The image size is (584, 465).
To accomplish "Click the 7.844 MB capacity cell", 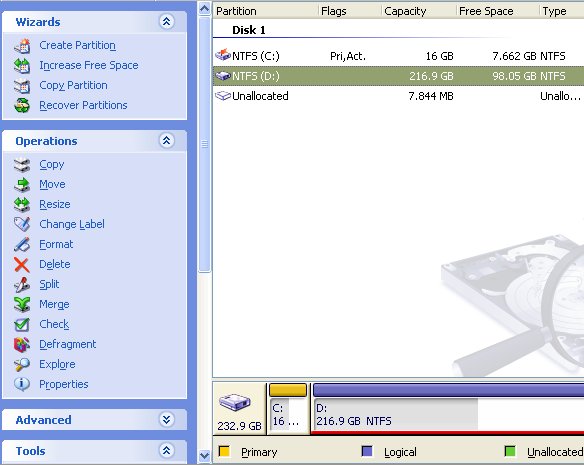I will [x=431, y=96].
